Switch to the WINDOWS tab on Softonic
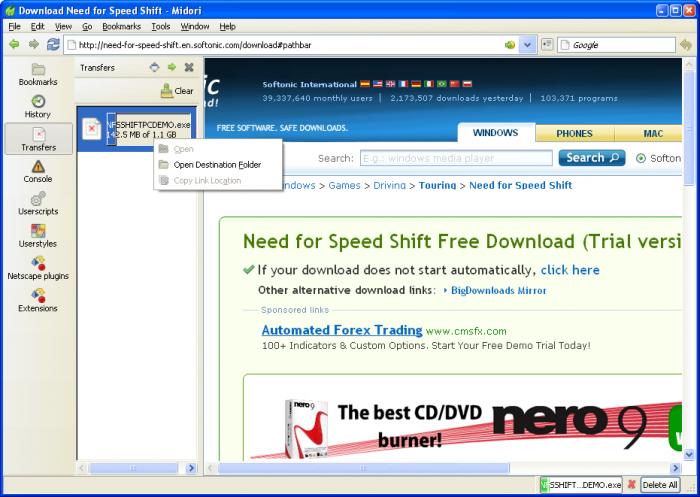 point(496,133)
